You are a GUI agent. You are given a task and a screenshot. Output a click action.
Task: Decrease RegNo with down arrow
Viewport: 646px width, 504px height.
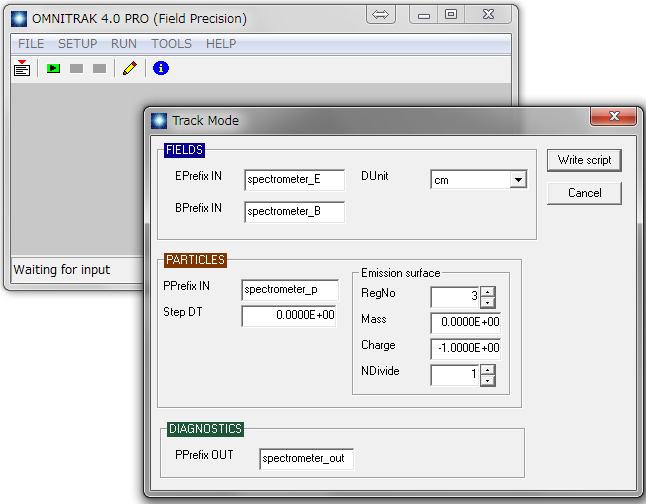pyautogui.click(x=487, y=302)
